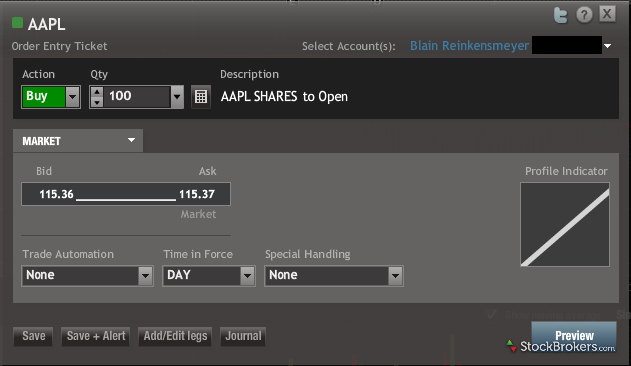Expand the Buy action dropdown
The image size is (631, 366).
(x=72, y=97)
